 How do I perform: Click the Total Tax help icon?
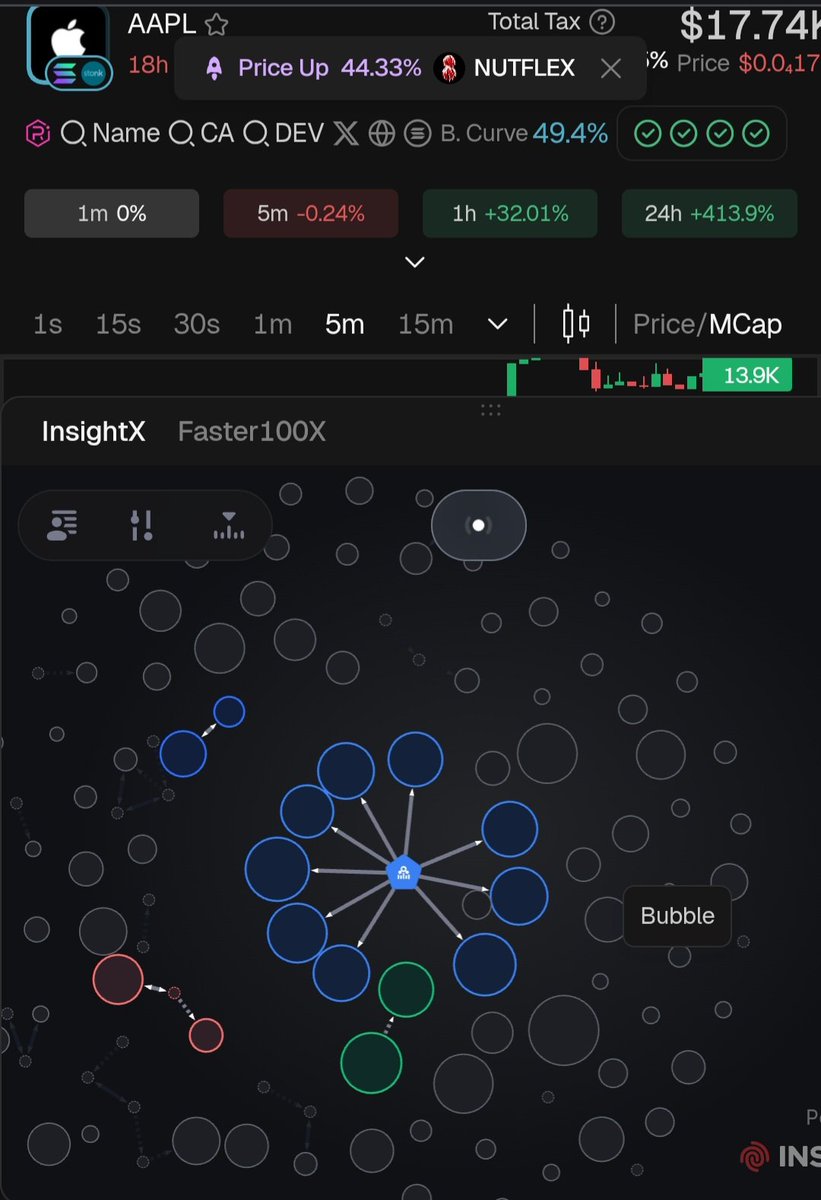click(601, 22)
